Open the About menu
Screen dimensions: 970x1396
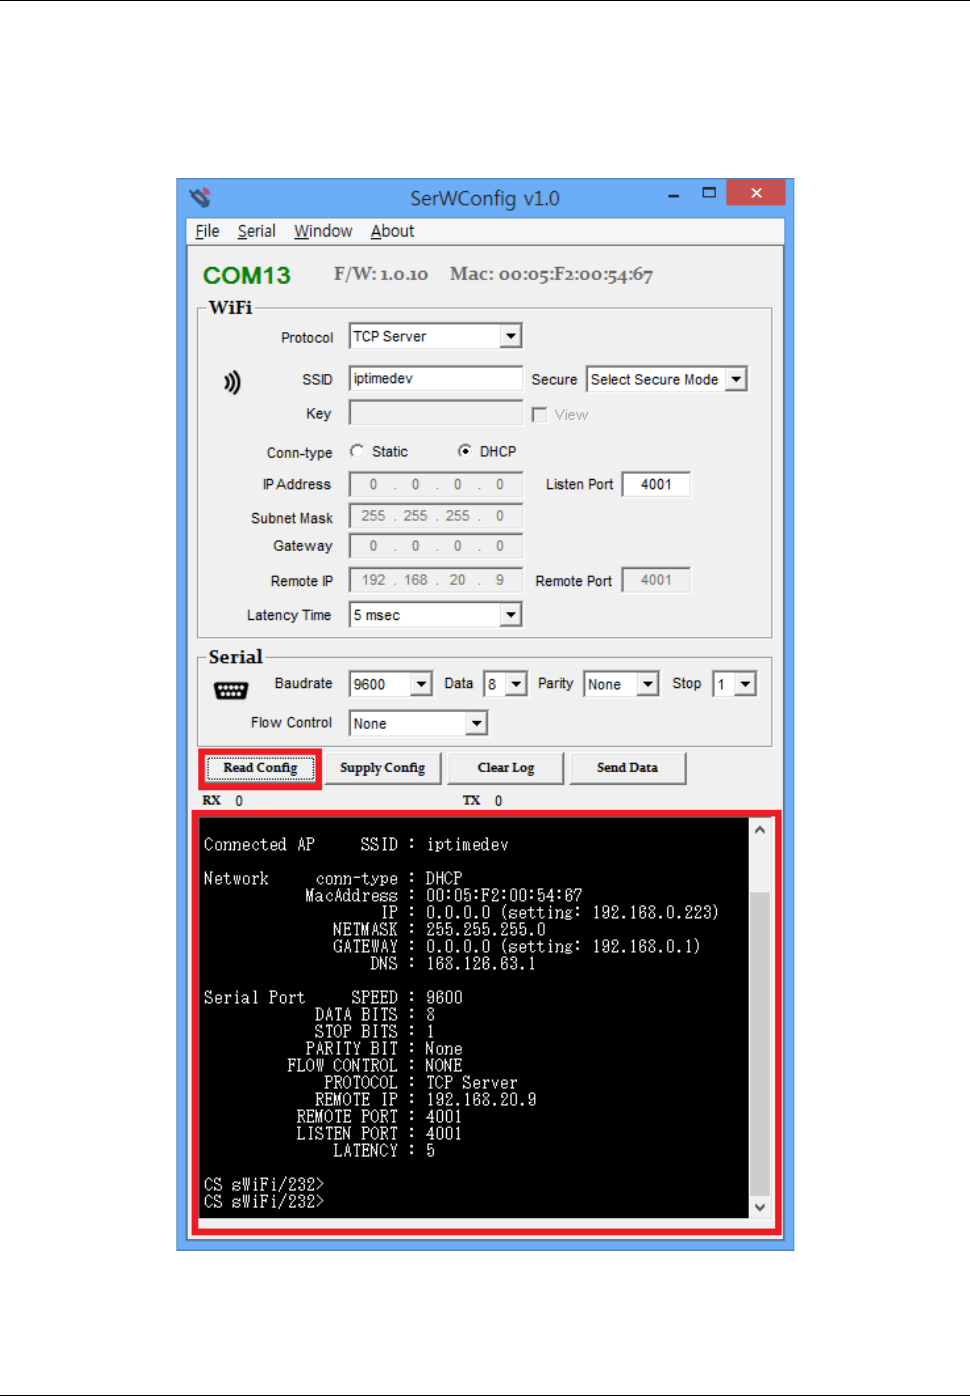click(392, 231)
